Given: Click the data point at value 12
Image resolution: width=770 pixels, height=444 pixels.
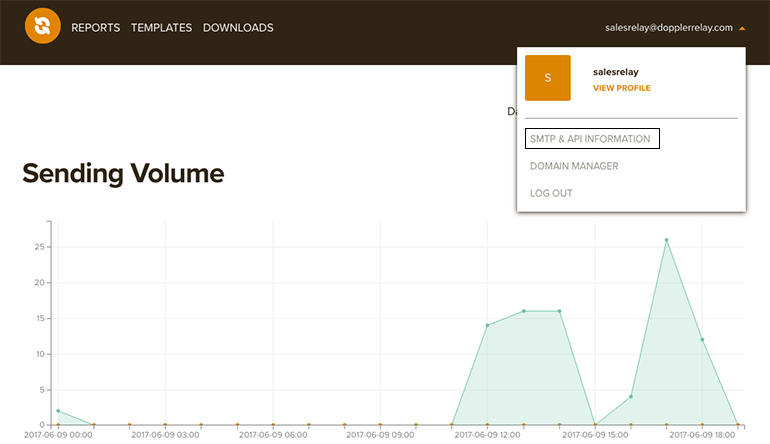Looking at the screenshot, I should click(702, 340).
